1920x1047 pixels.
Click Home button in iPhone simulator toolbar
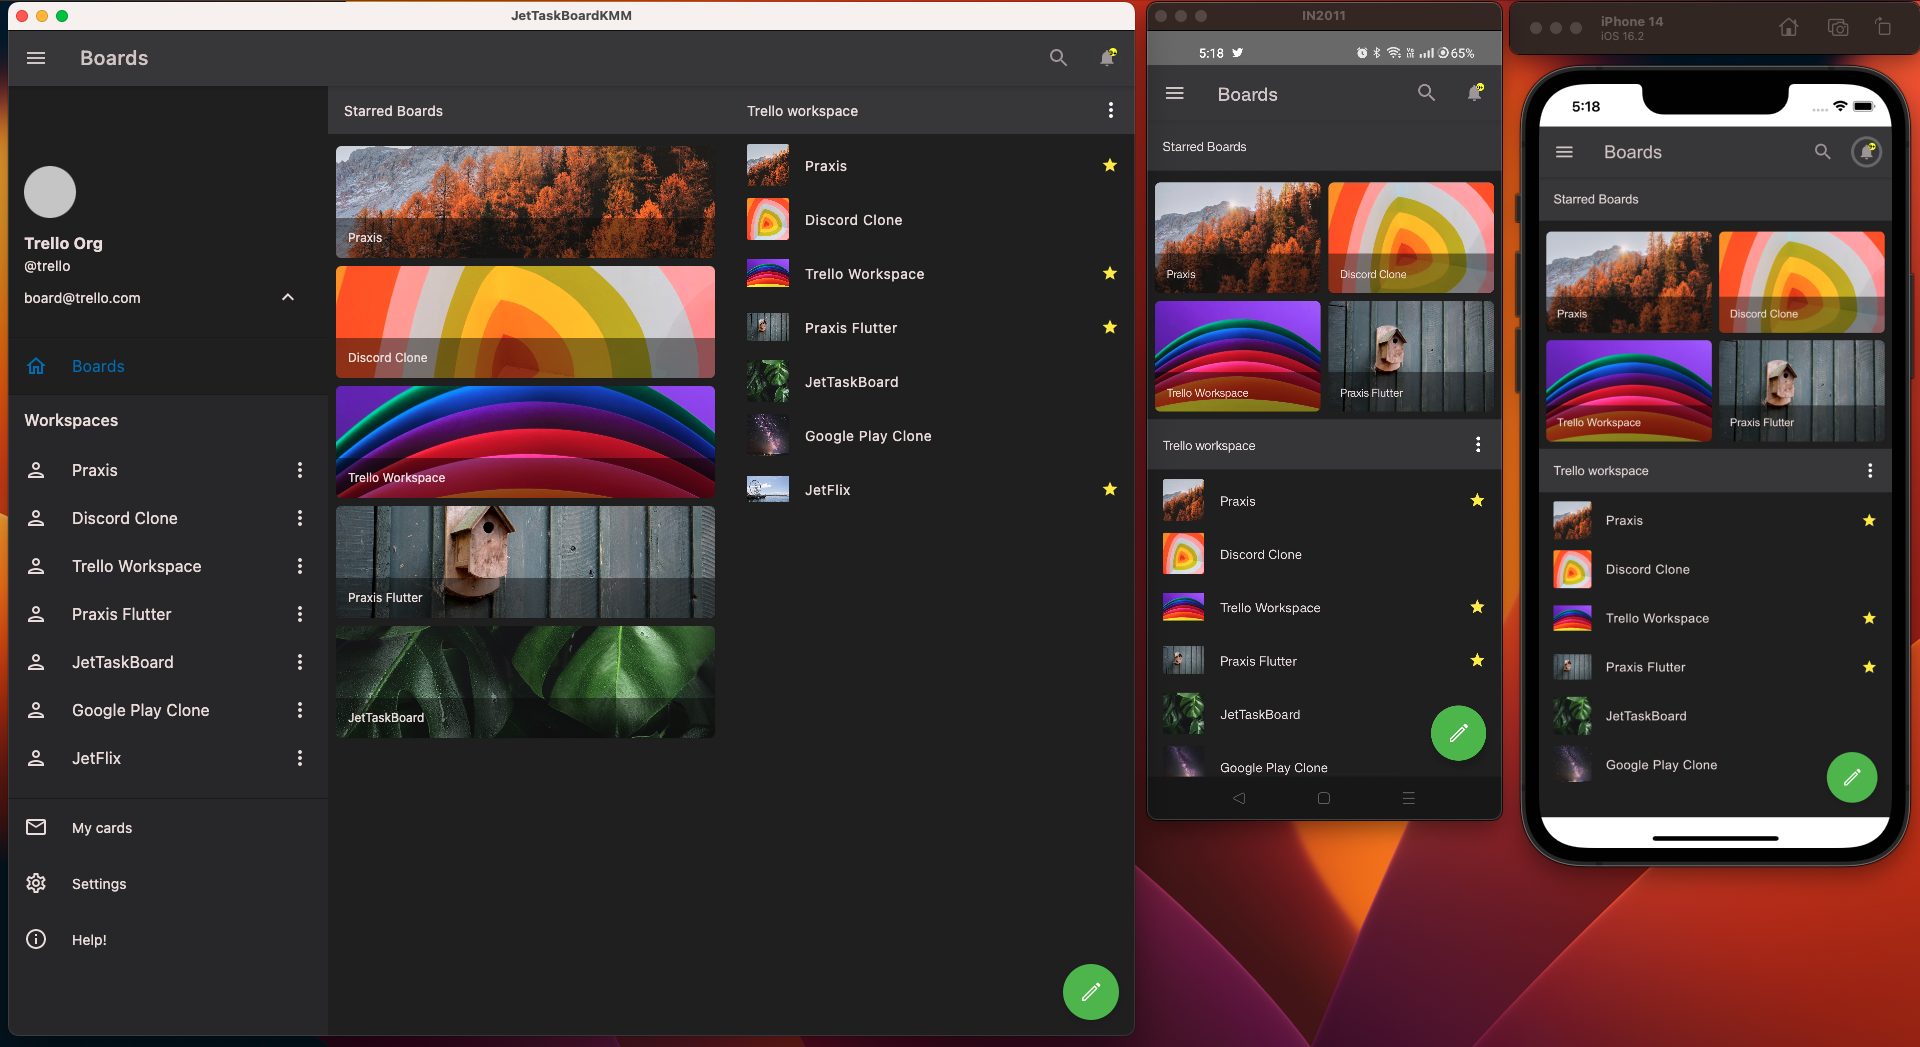[x=1789, y=28]
